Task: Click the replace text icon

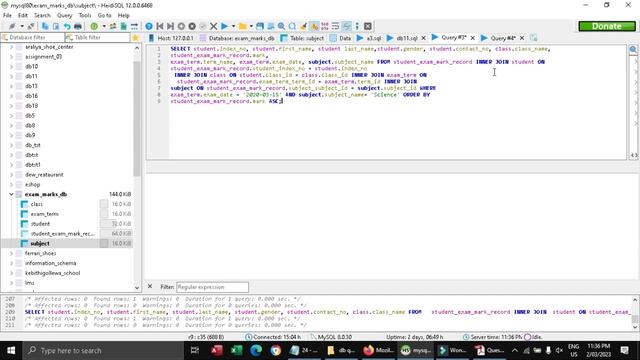Action: point(292,26)
